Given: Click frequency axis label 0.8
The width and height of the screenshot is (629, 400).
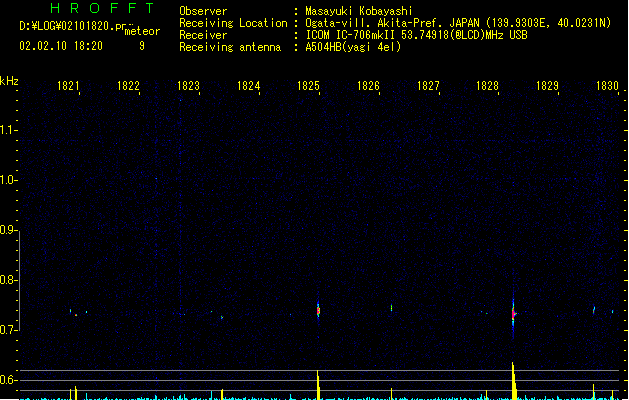Looking at the screenshot, I should click(x=7, y=280).
